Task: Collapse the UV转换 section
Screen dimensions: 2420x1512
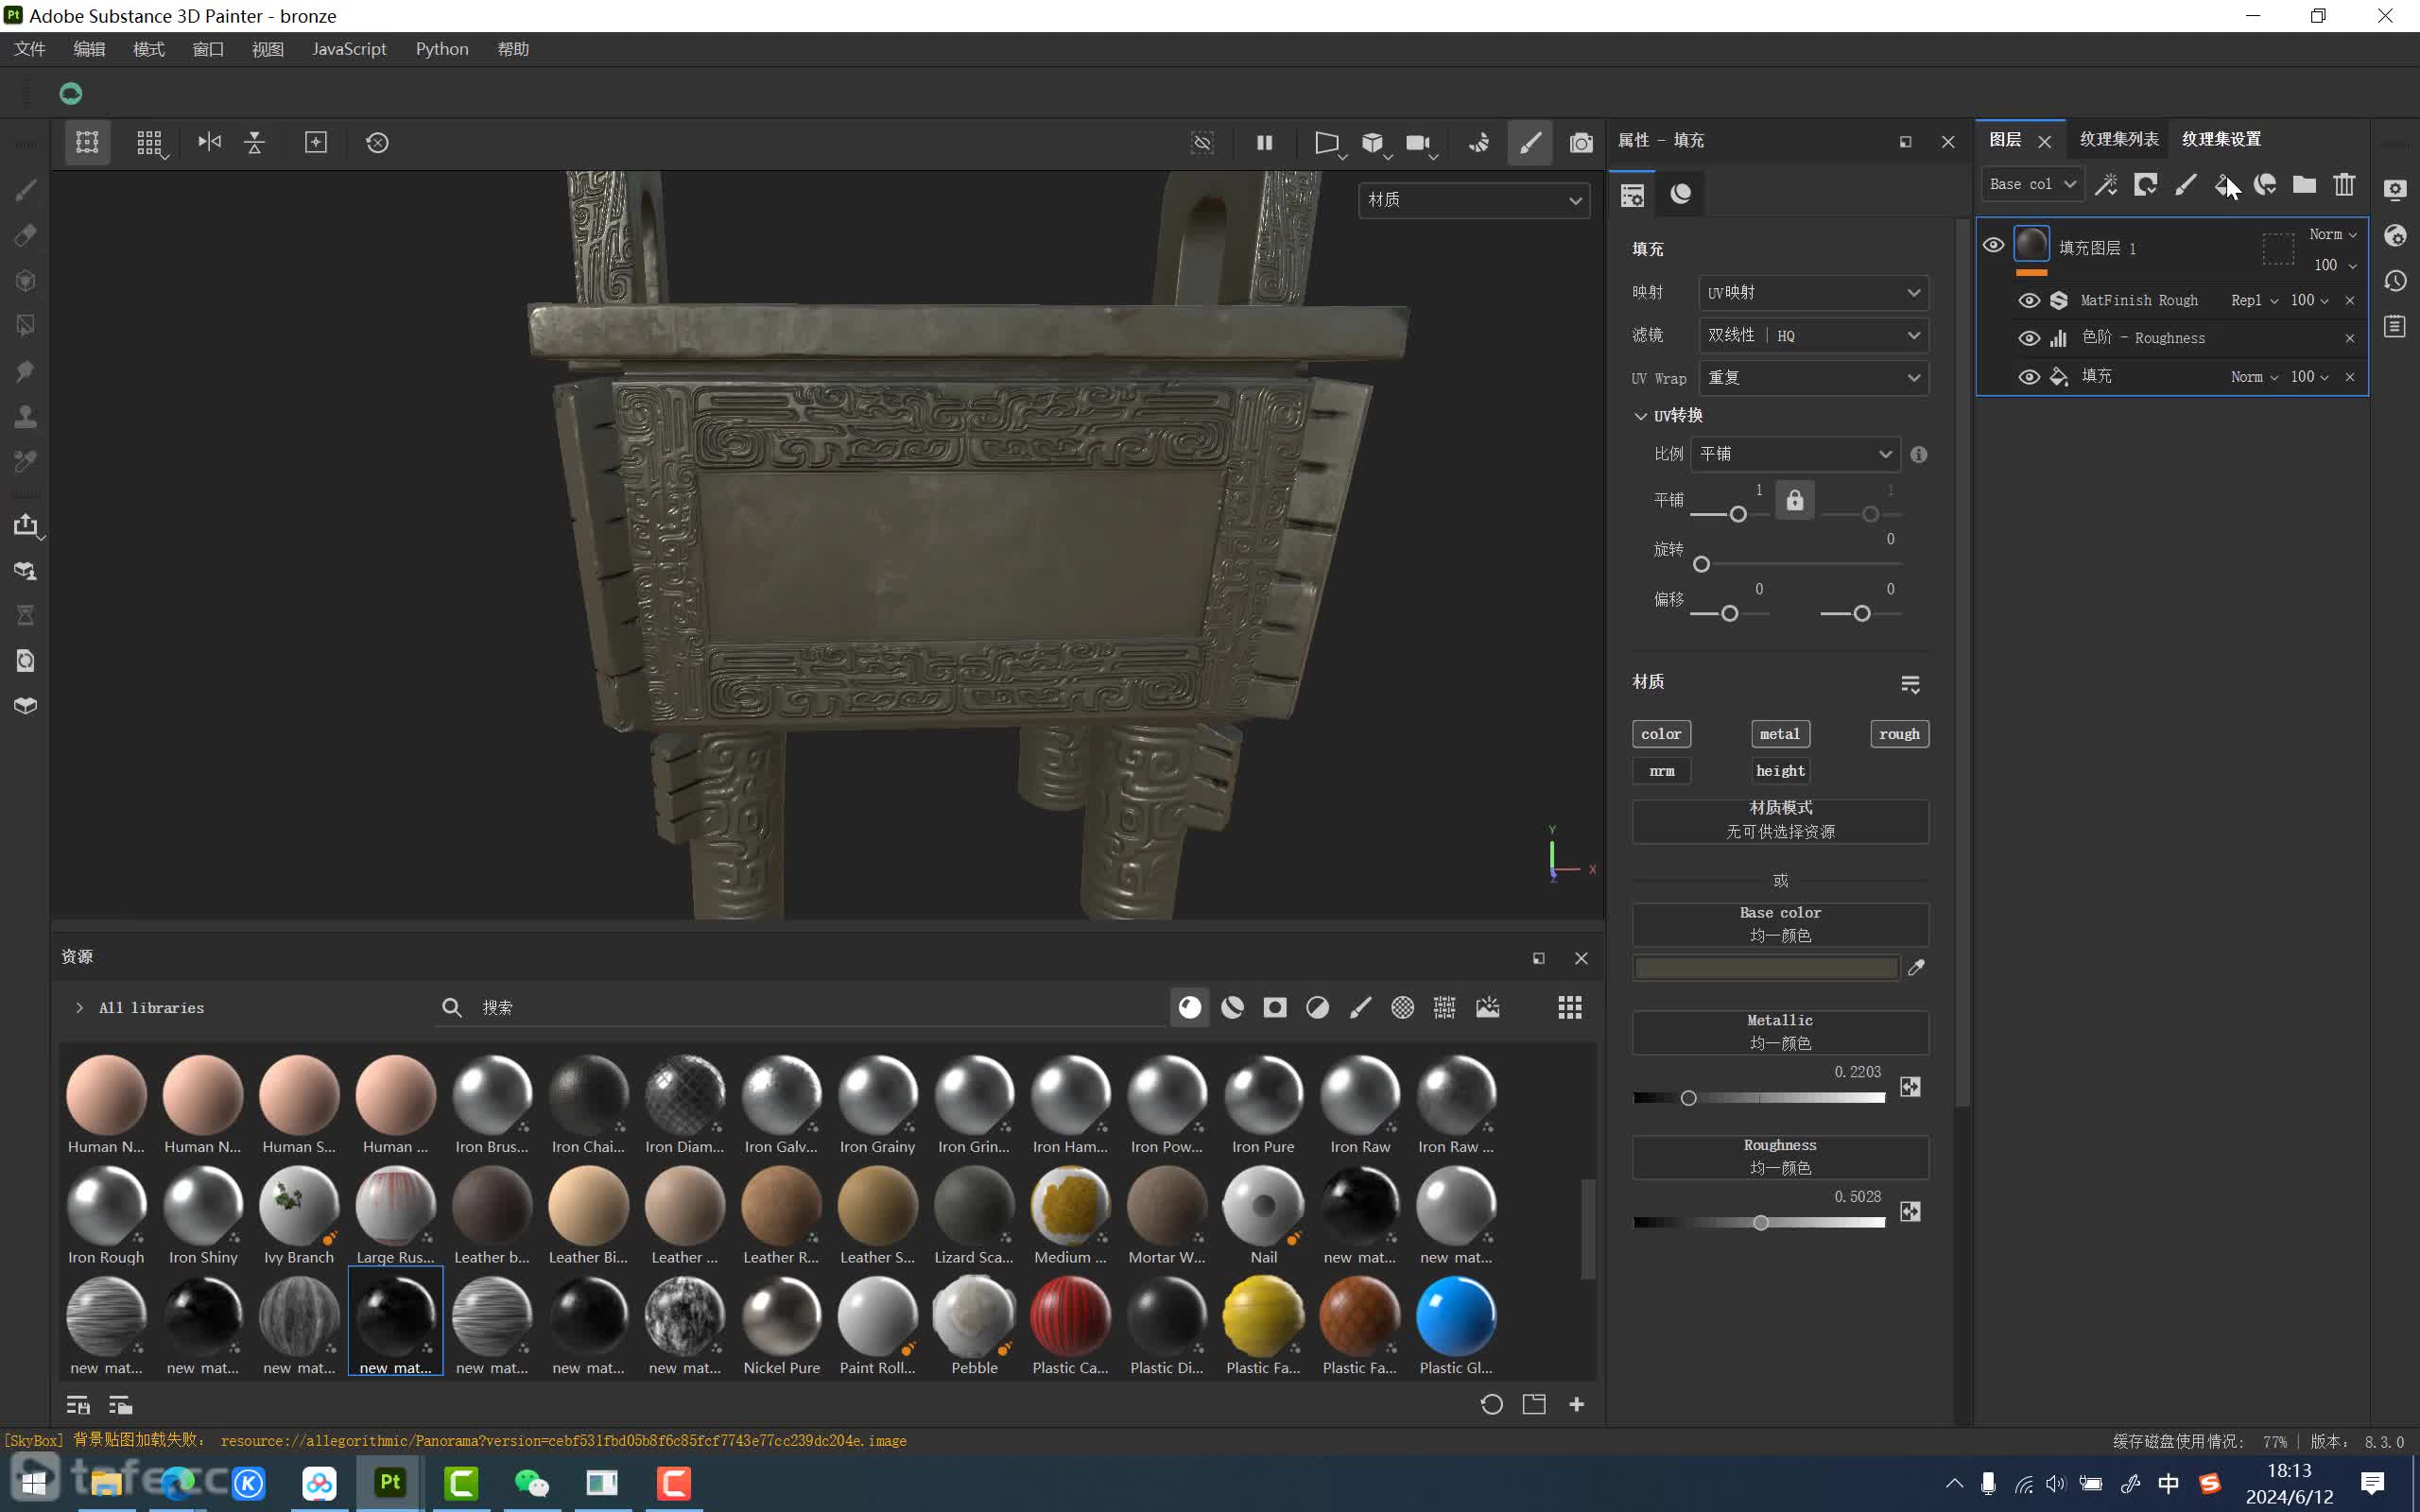Action: coord(1640,416)
